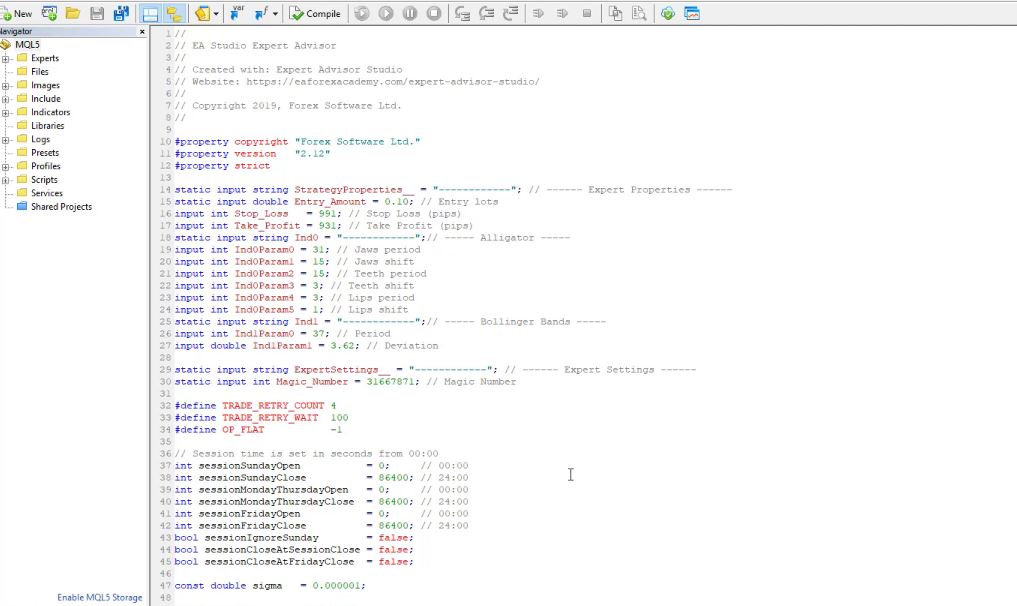This screenshot has height=606, width=1017.
Task: Open the Shared Projects folder
Action: [x=61, y=207]
